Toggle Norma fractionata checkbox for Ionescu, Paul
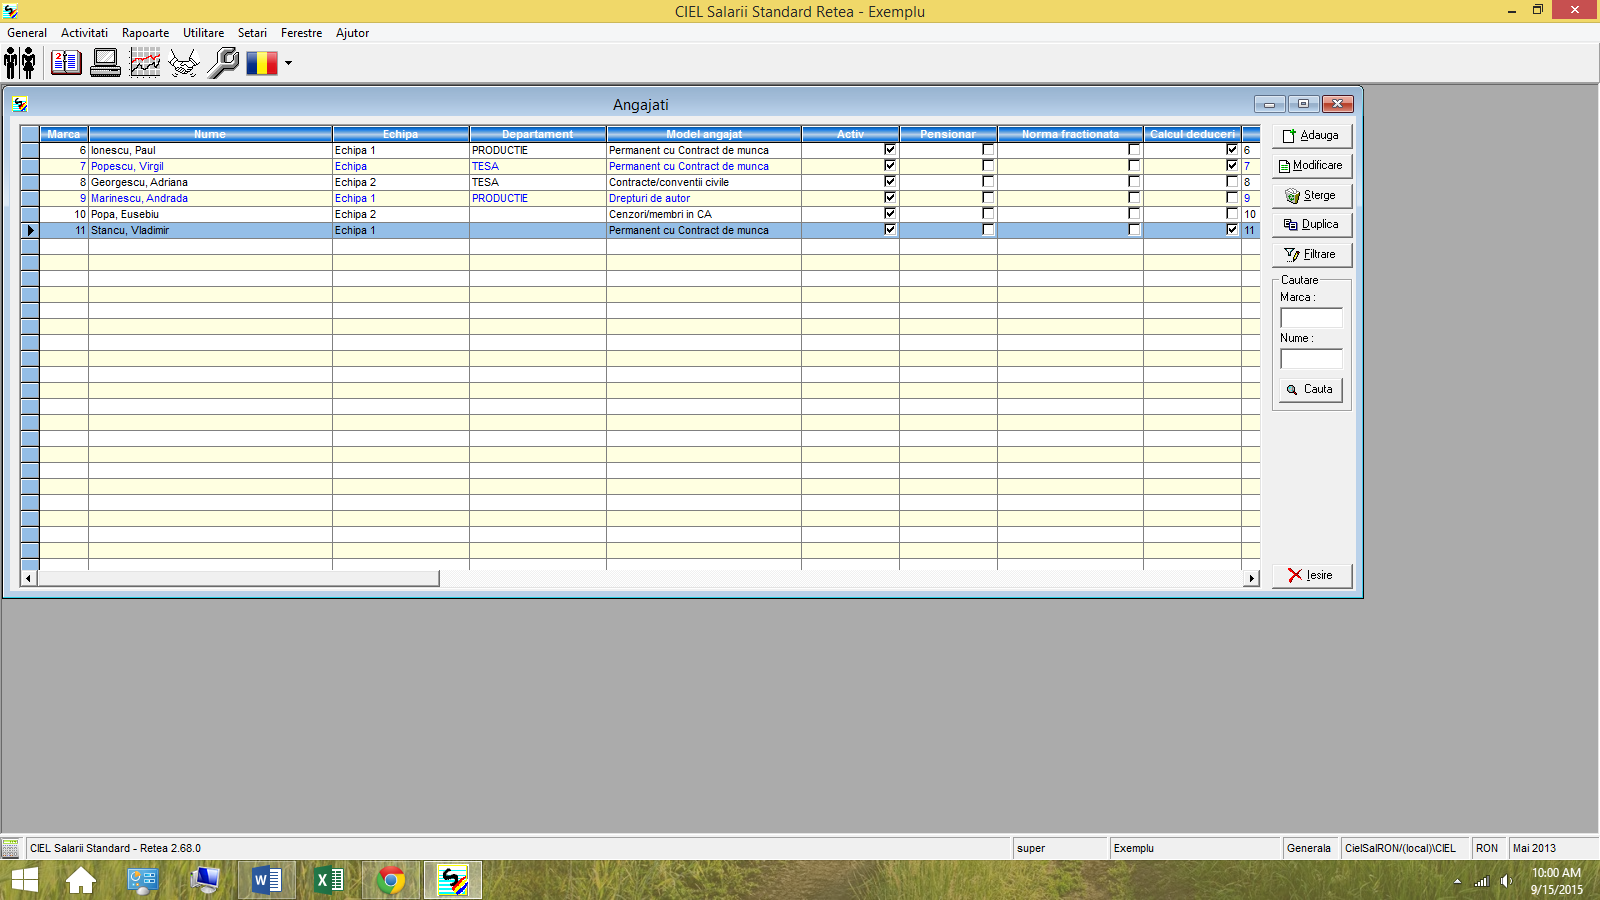This screenshot has width=1600, height=900. point(1134,150)
